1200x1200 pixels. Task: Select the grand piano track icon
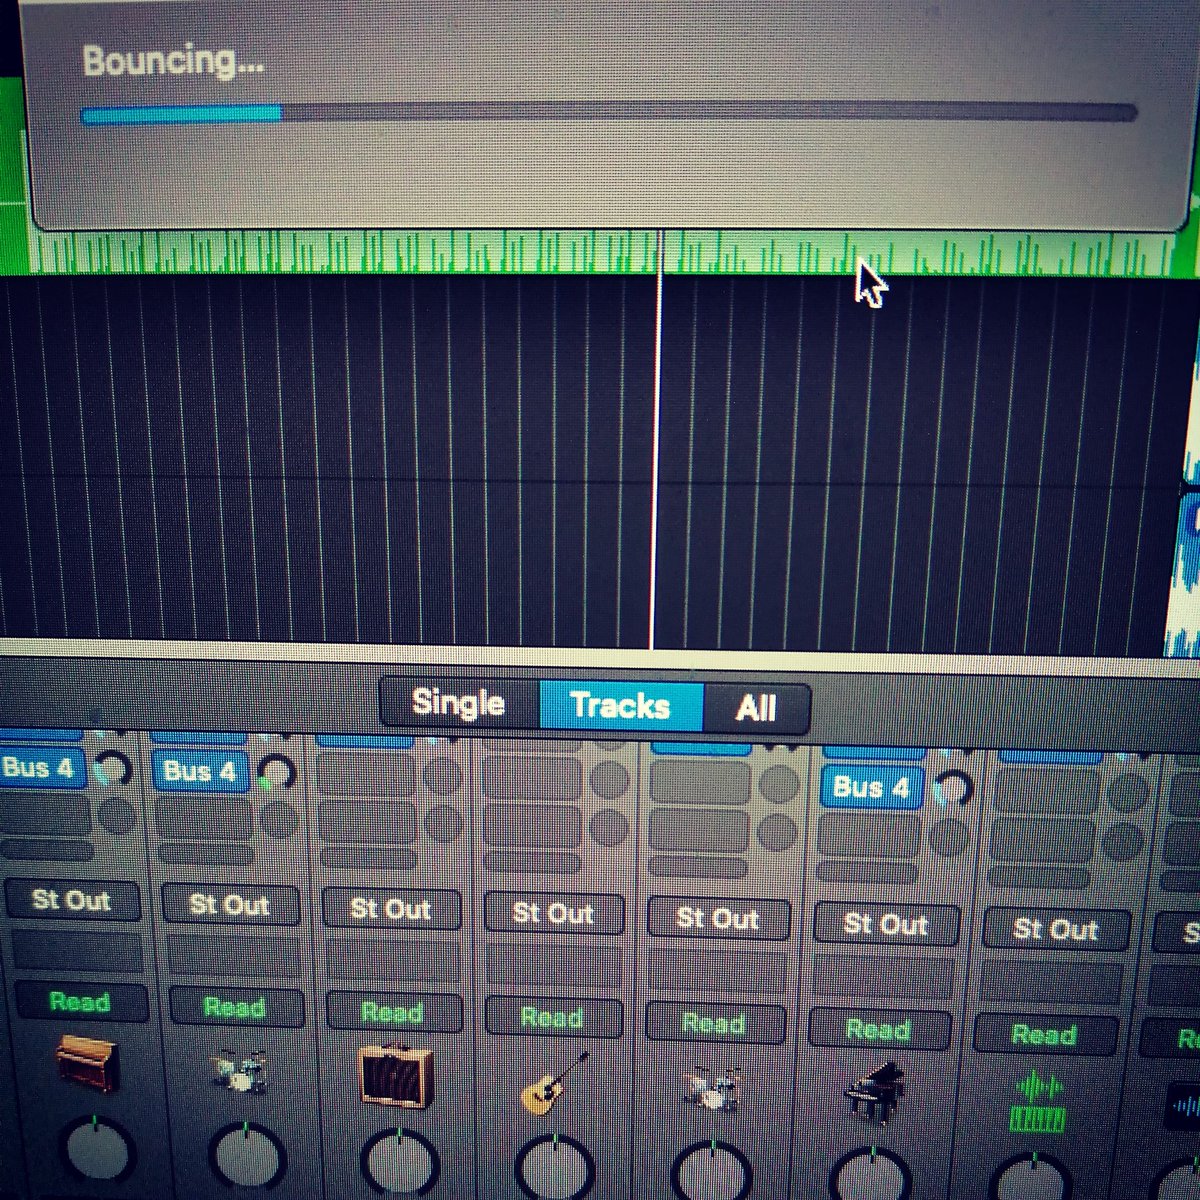tap(874, 1093)
